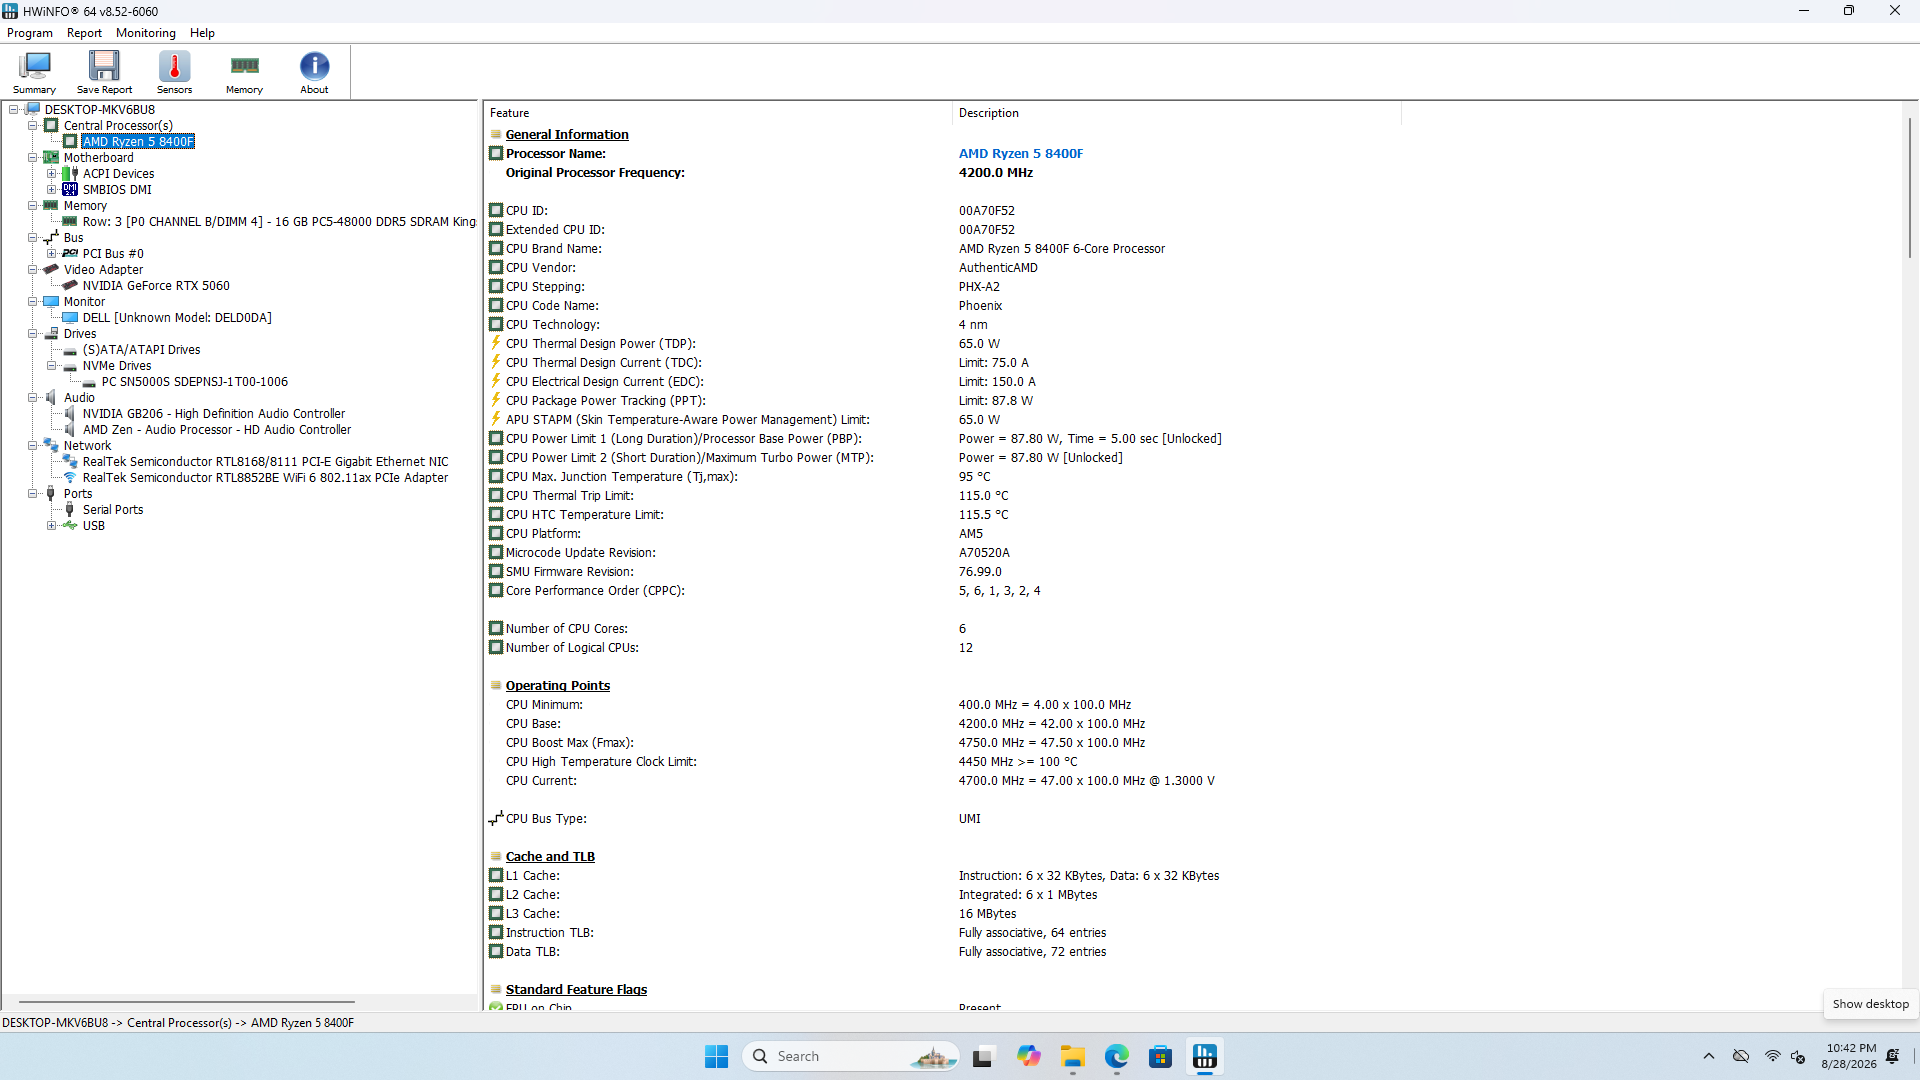Click the Cache and TLB section heading

pos(550,856)
